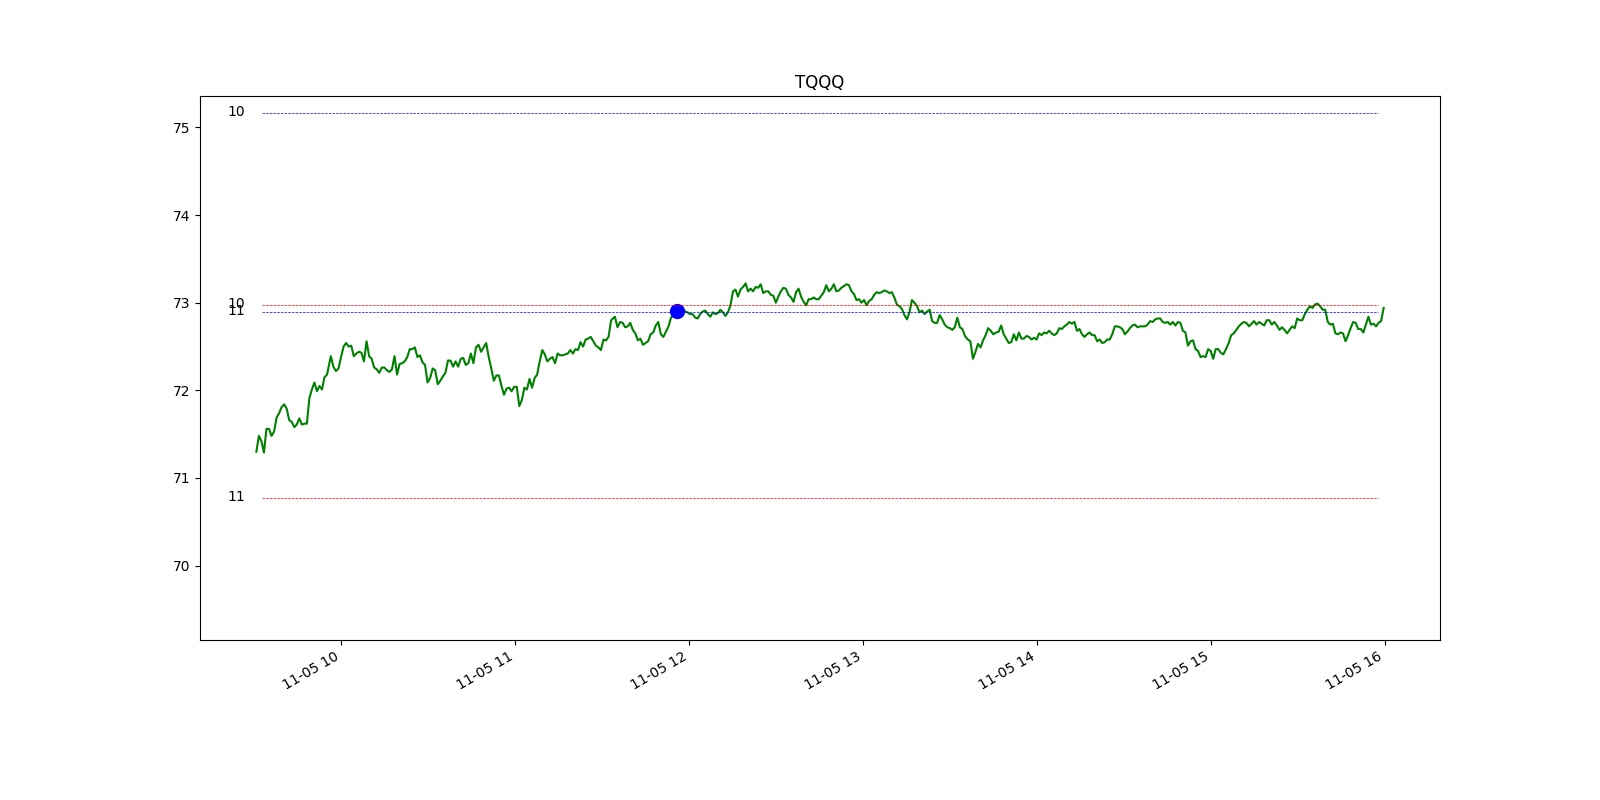This screenshot has width=1600, height=800.
Task: Click the y-axis label 75
Action: (x=181, y=128)
